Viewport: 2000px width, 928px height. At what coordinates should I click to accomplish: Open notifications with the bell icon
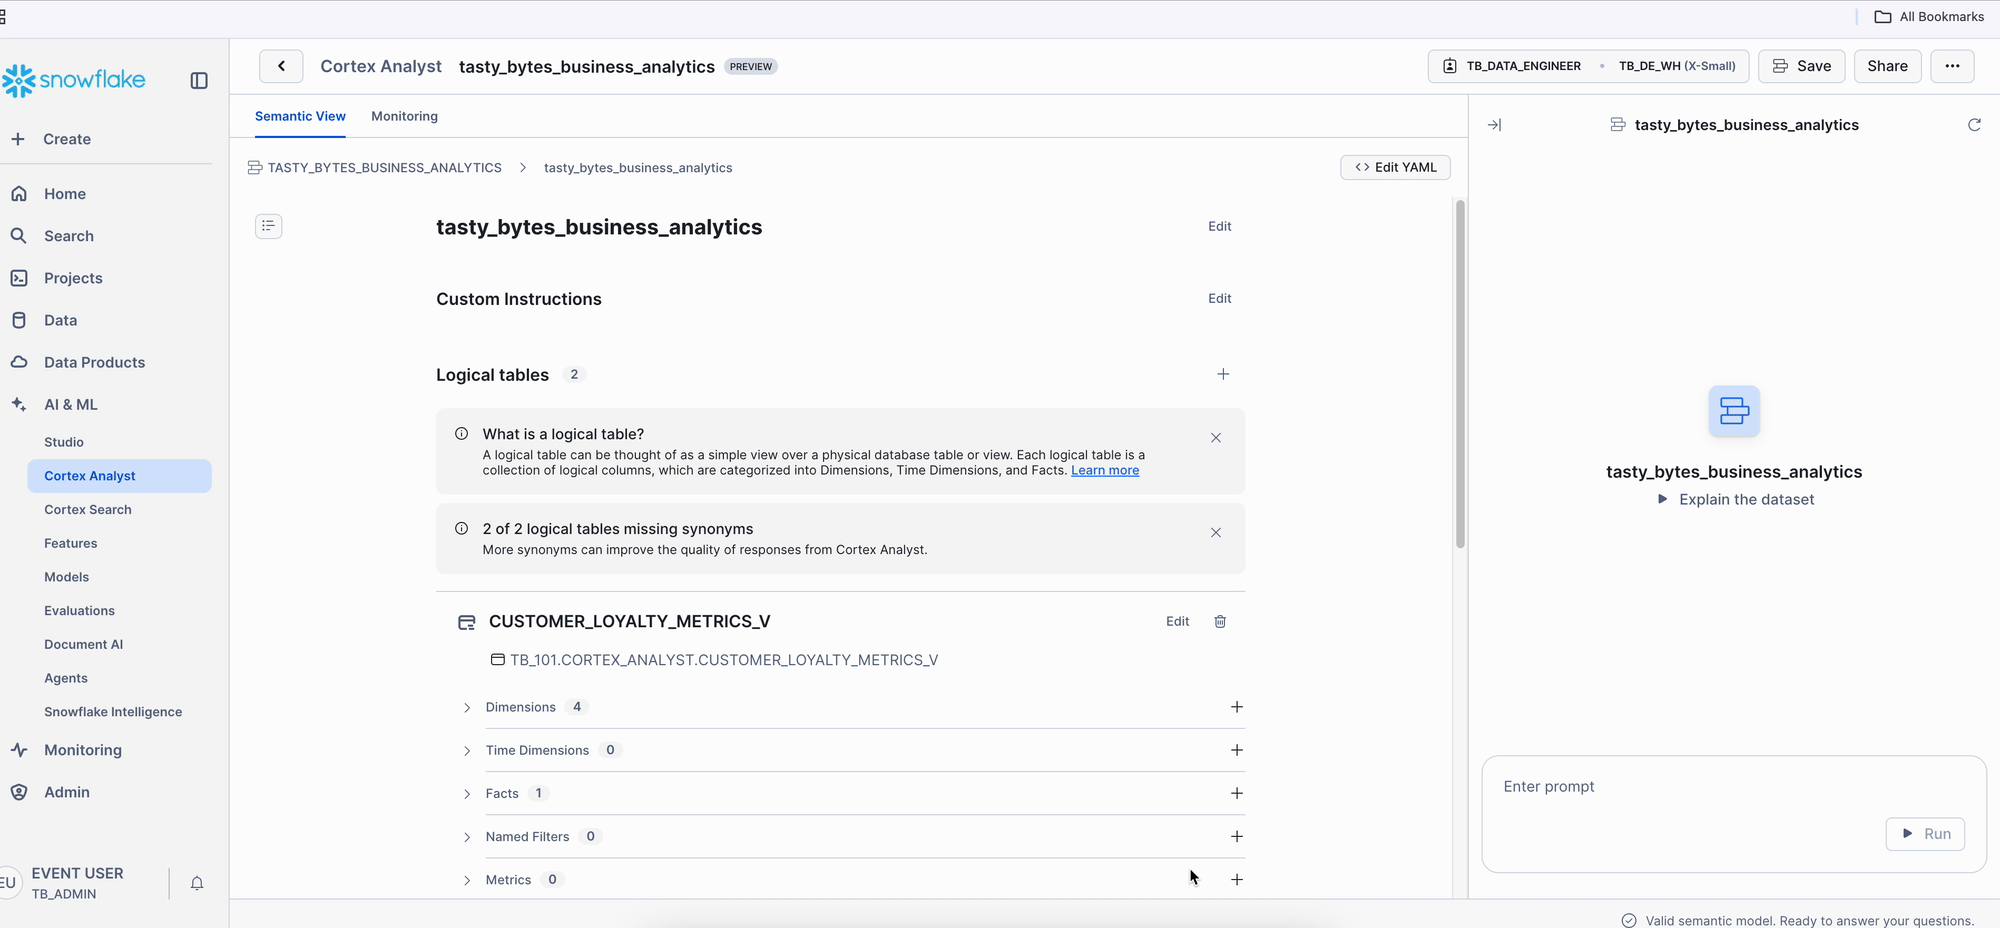pos(197,883)
